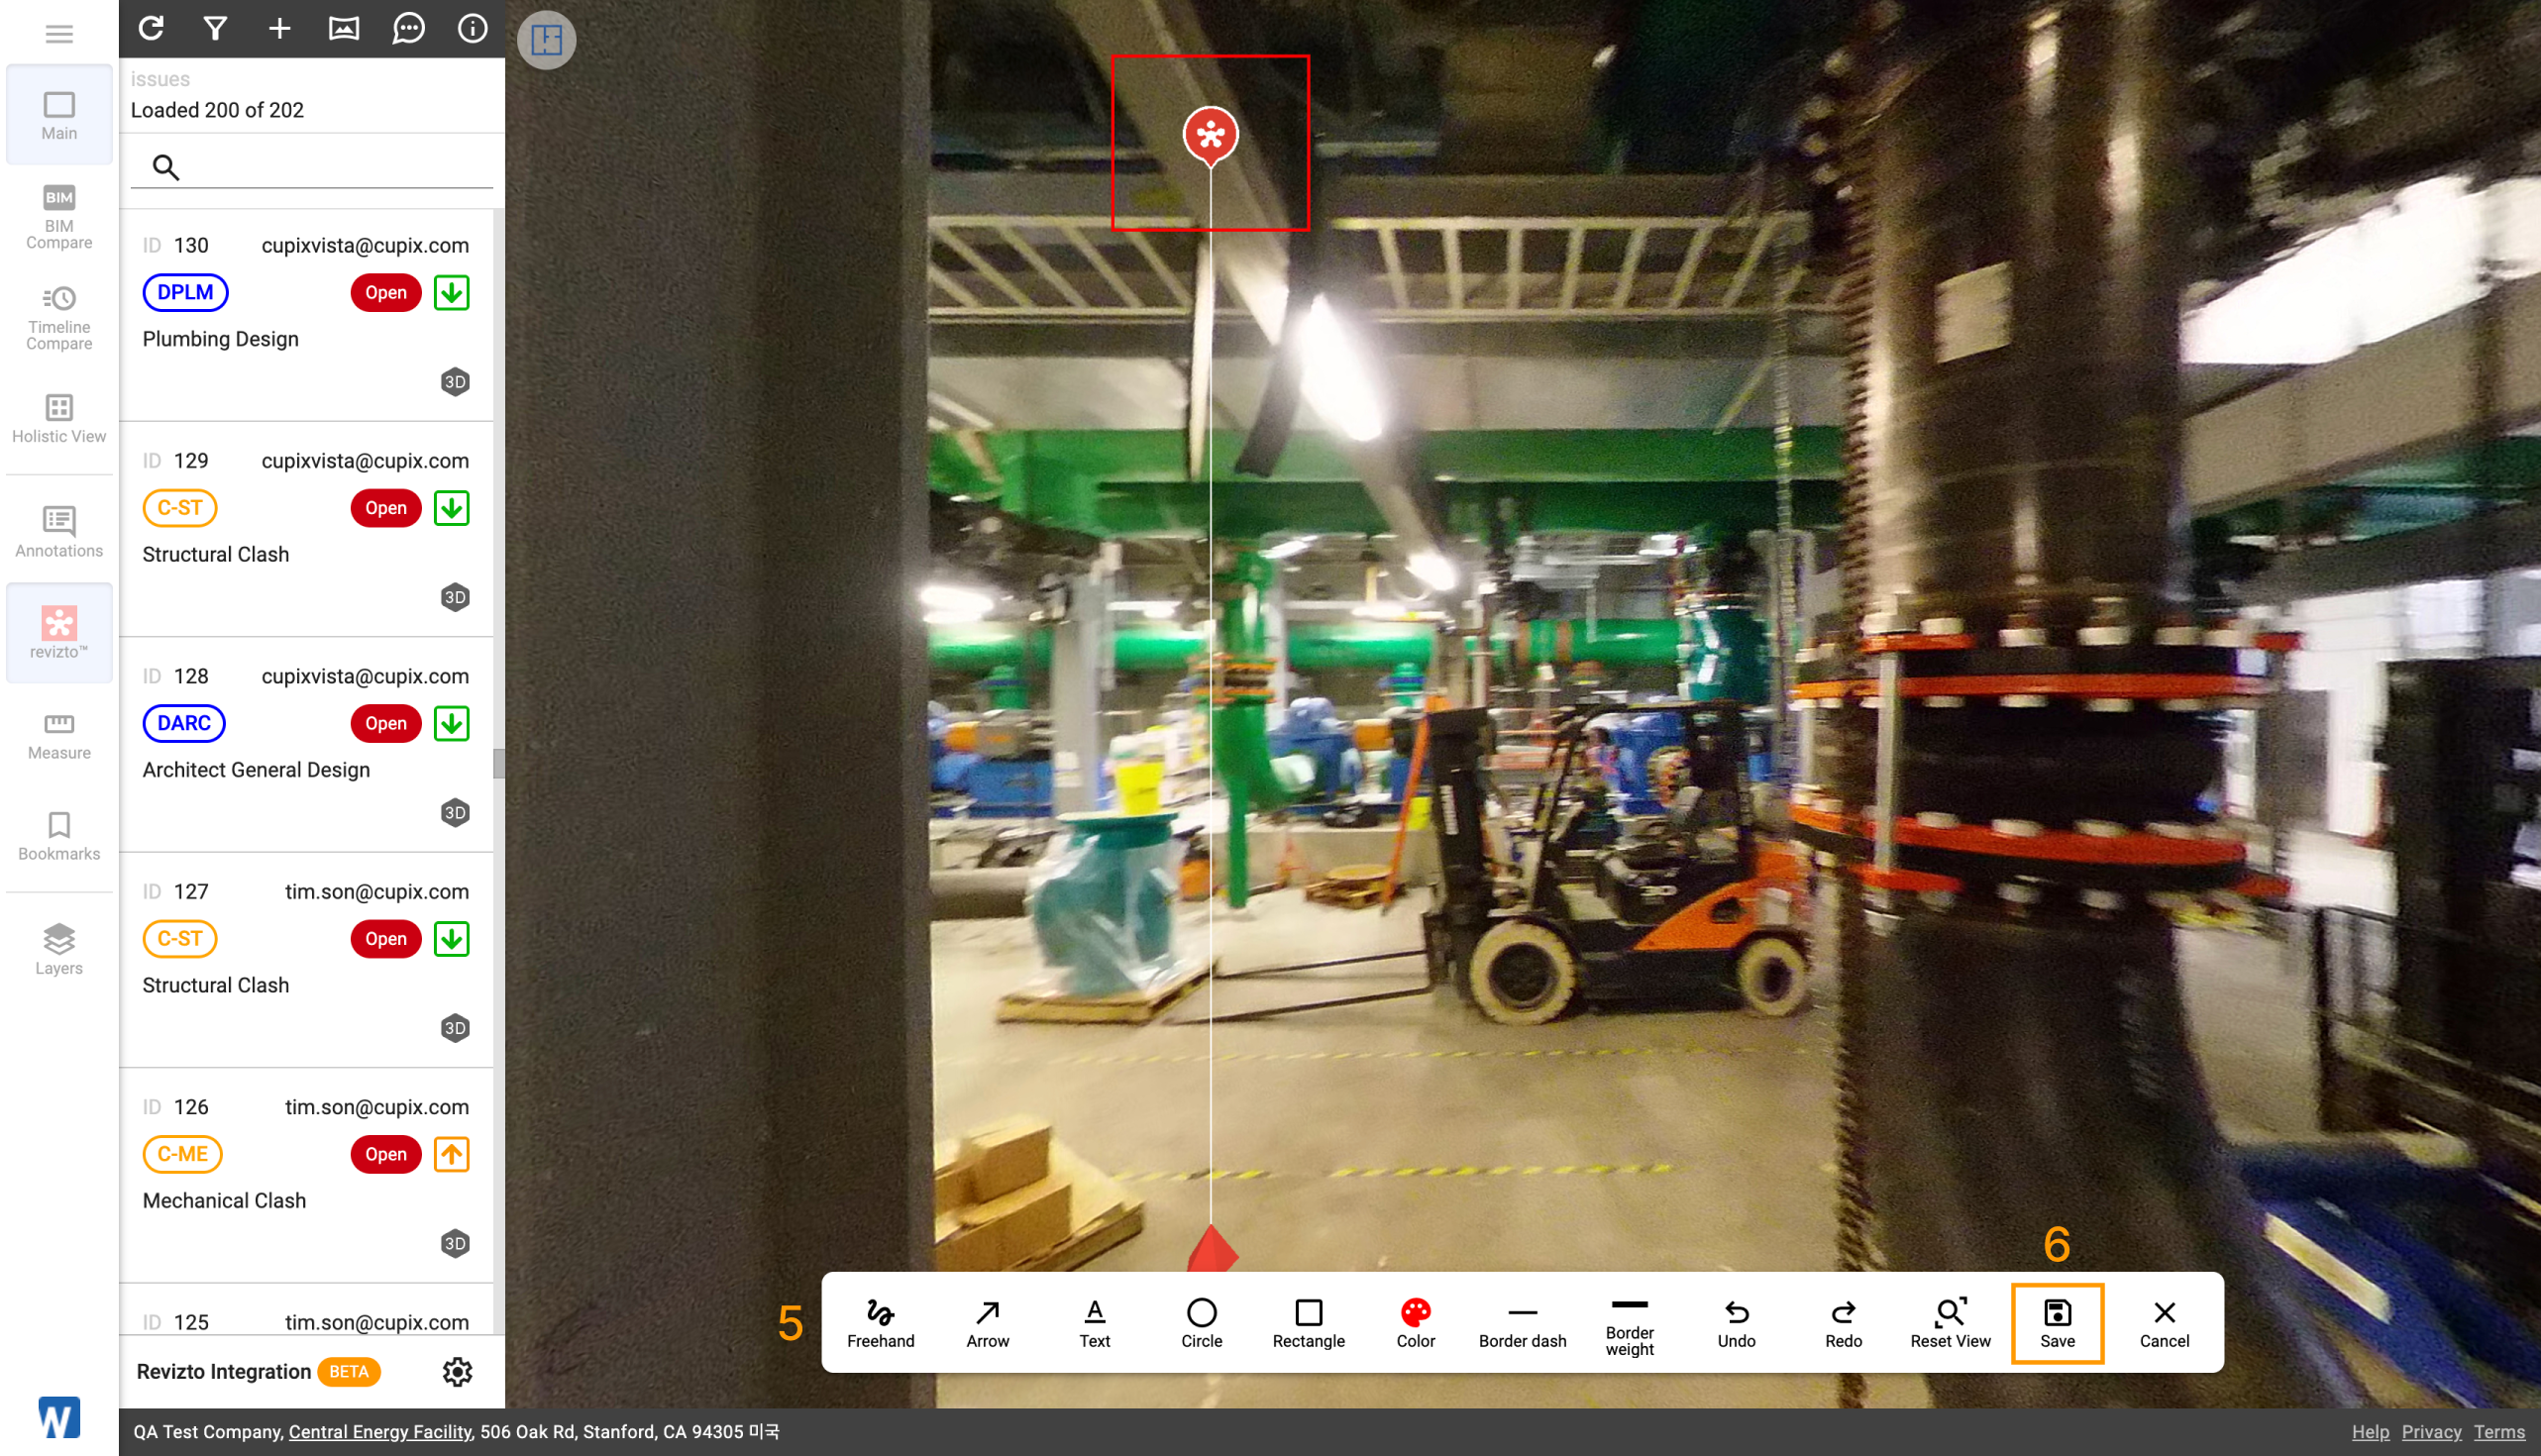Save the markup
Image resolution: width=2541 pixels, height=1456 pixels.
(x=2058, y=1323)
